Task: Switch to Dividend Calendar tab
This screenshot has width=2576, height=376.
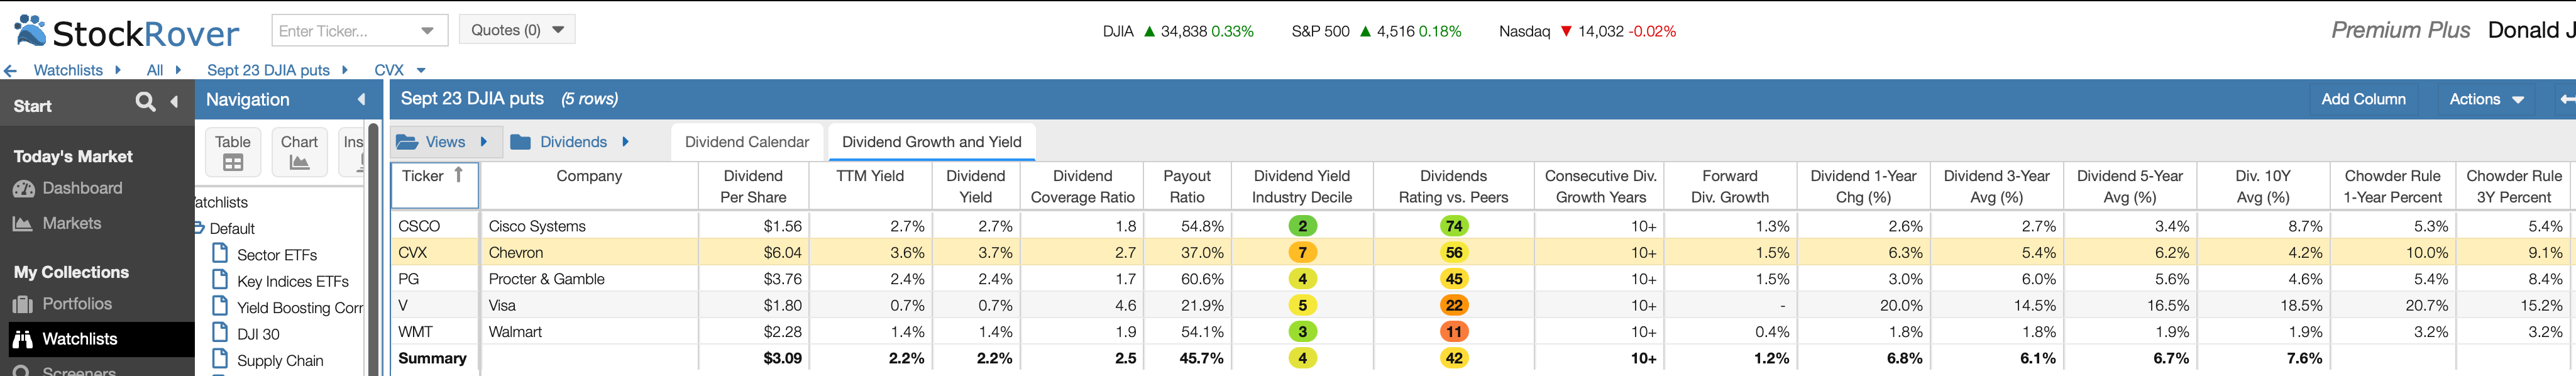Action: 747,142
